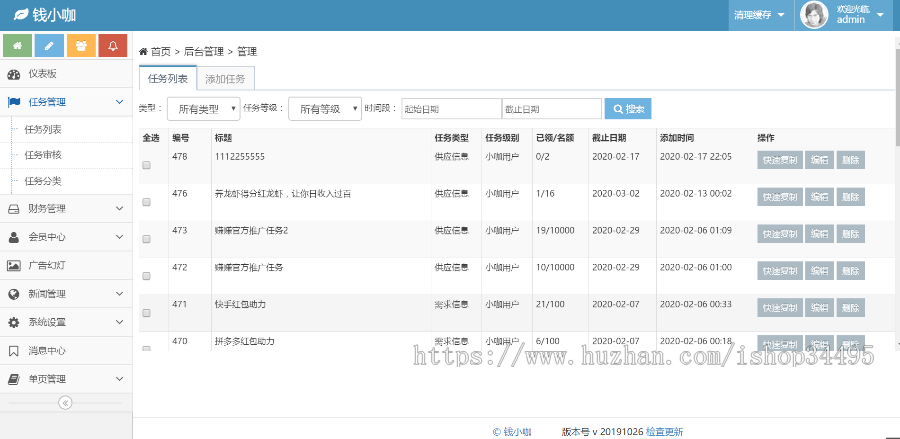This screenshot has width=900, height=439.
Task: Switch to the 添加任务 tab
Action: point(226,79)
